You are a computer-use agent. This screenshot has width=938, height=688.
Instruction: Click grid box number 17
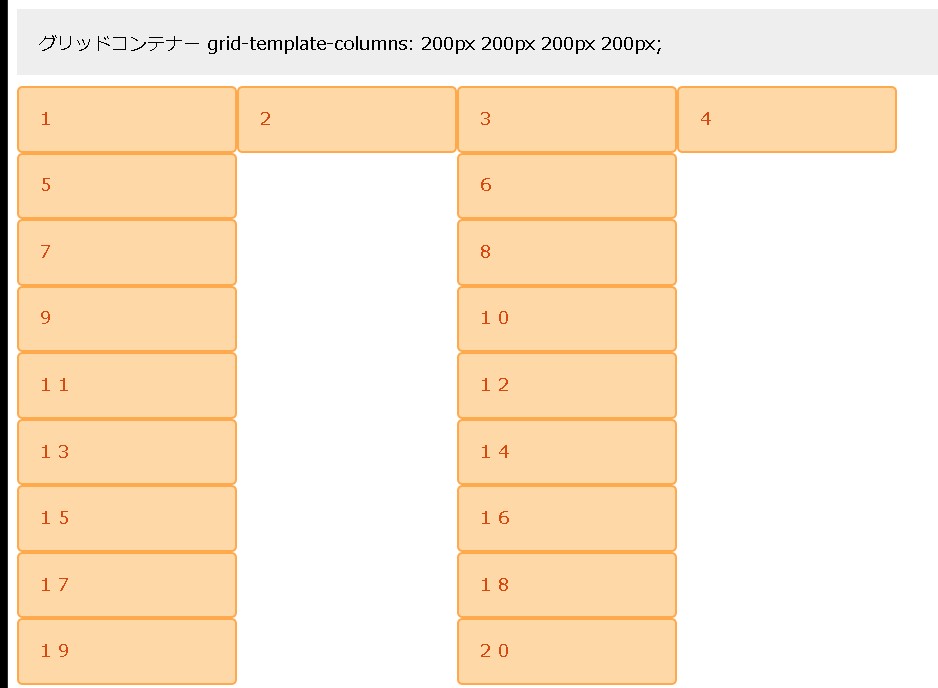click(x=127, y=585)
